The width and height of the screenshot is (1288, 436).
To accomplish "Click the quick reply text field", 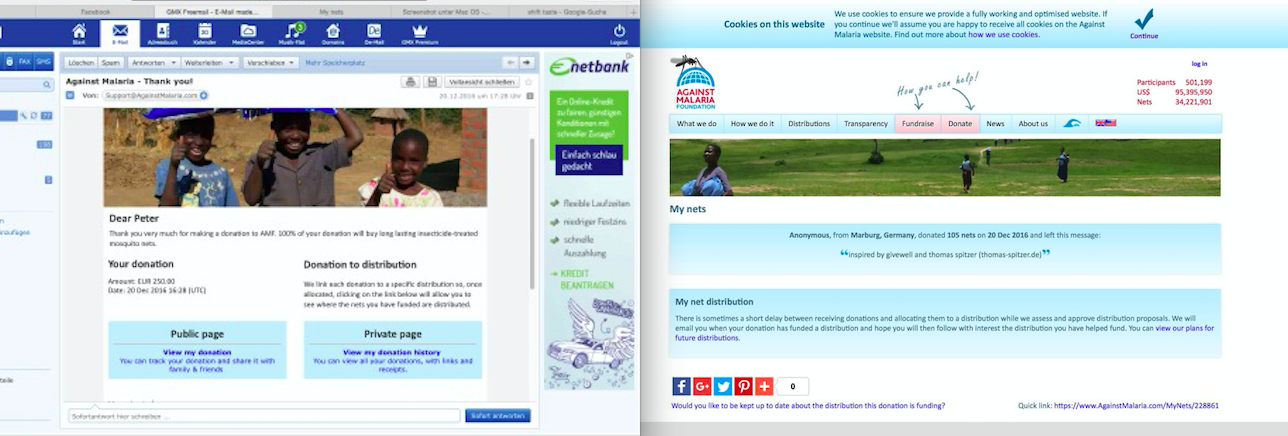I will coord(264,415).
